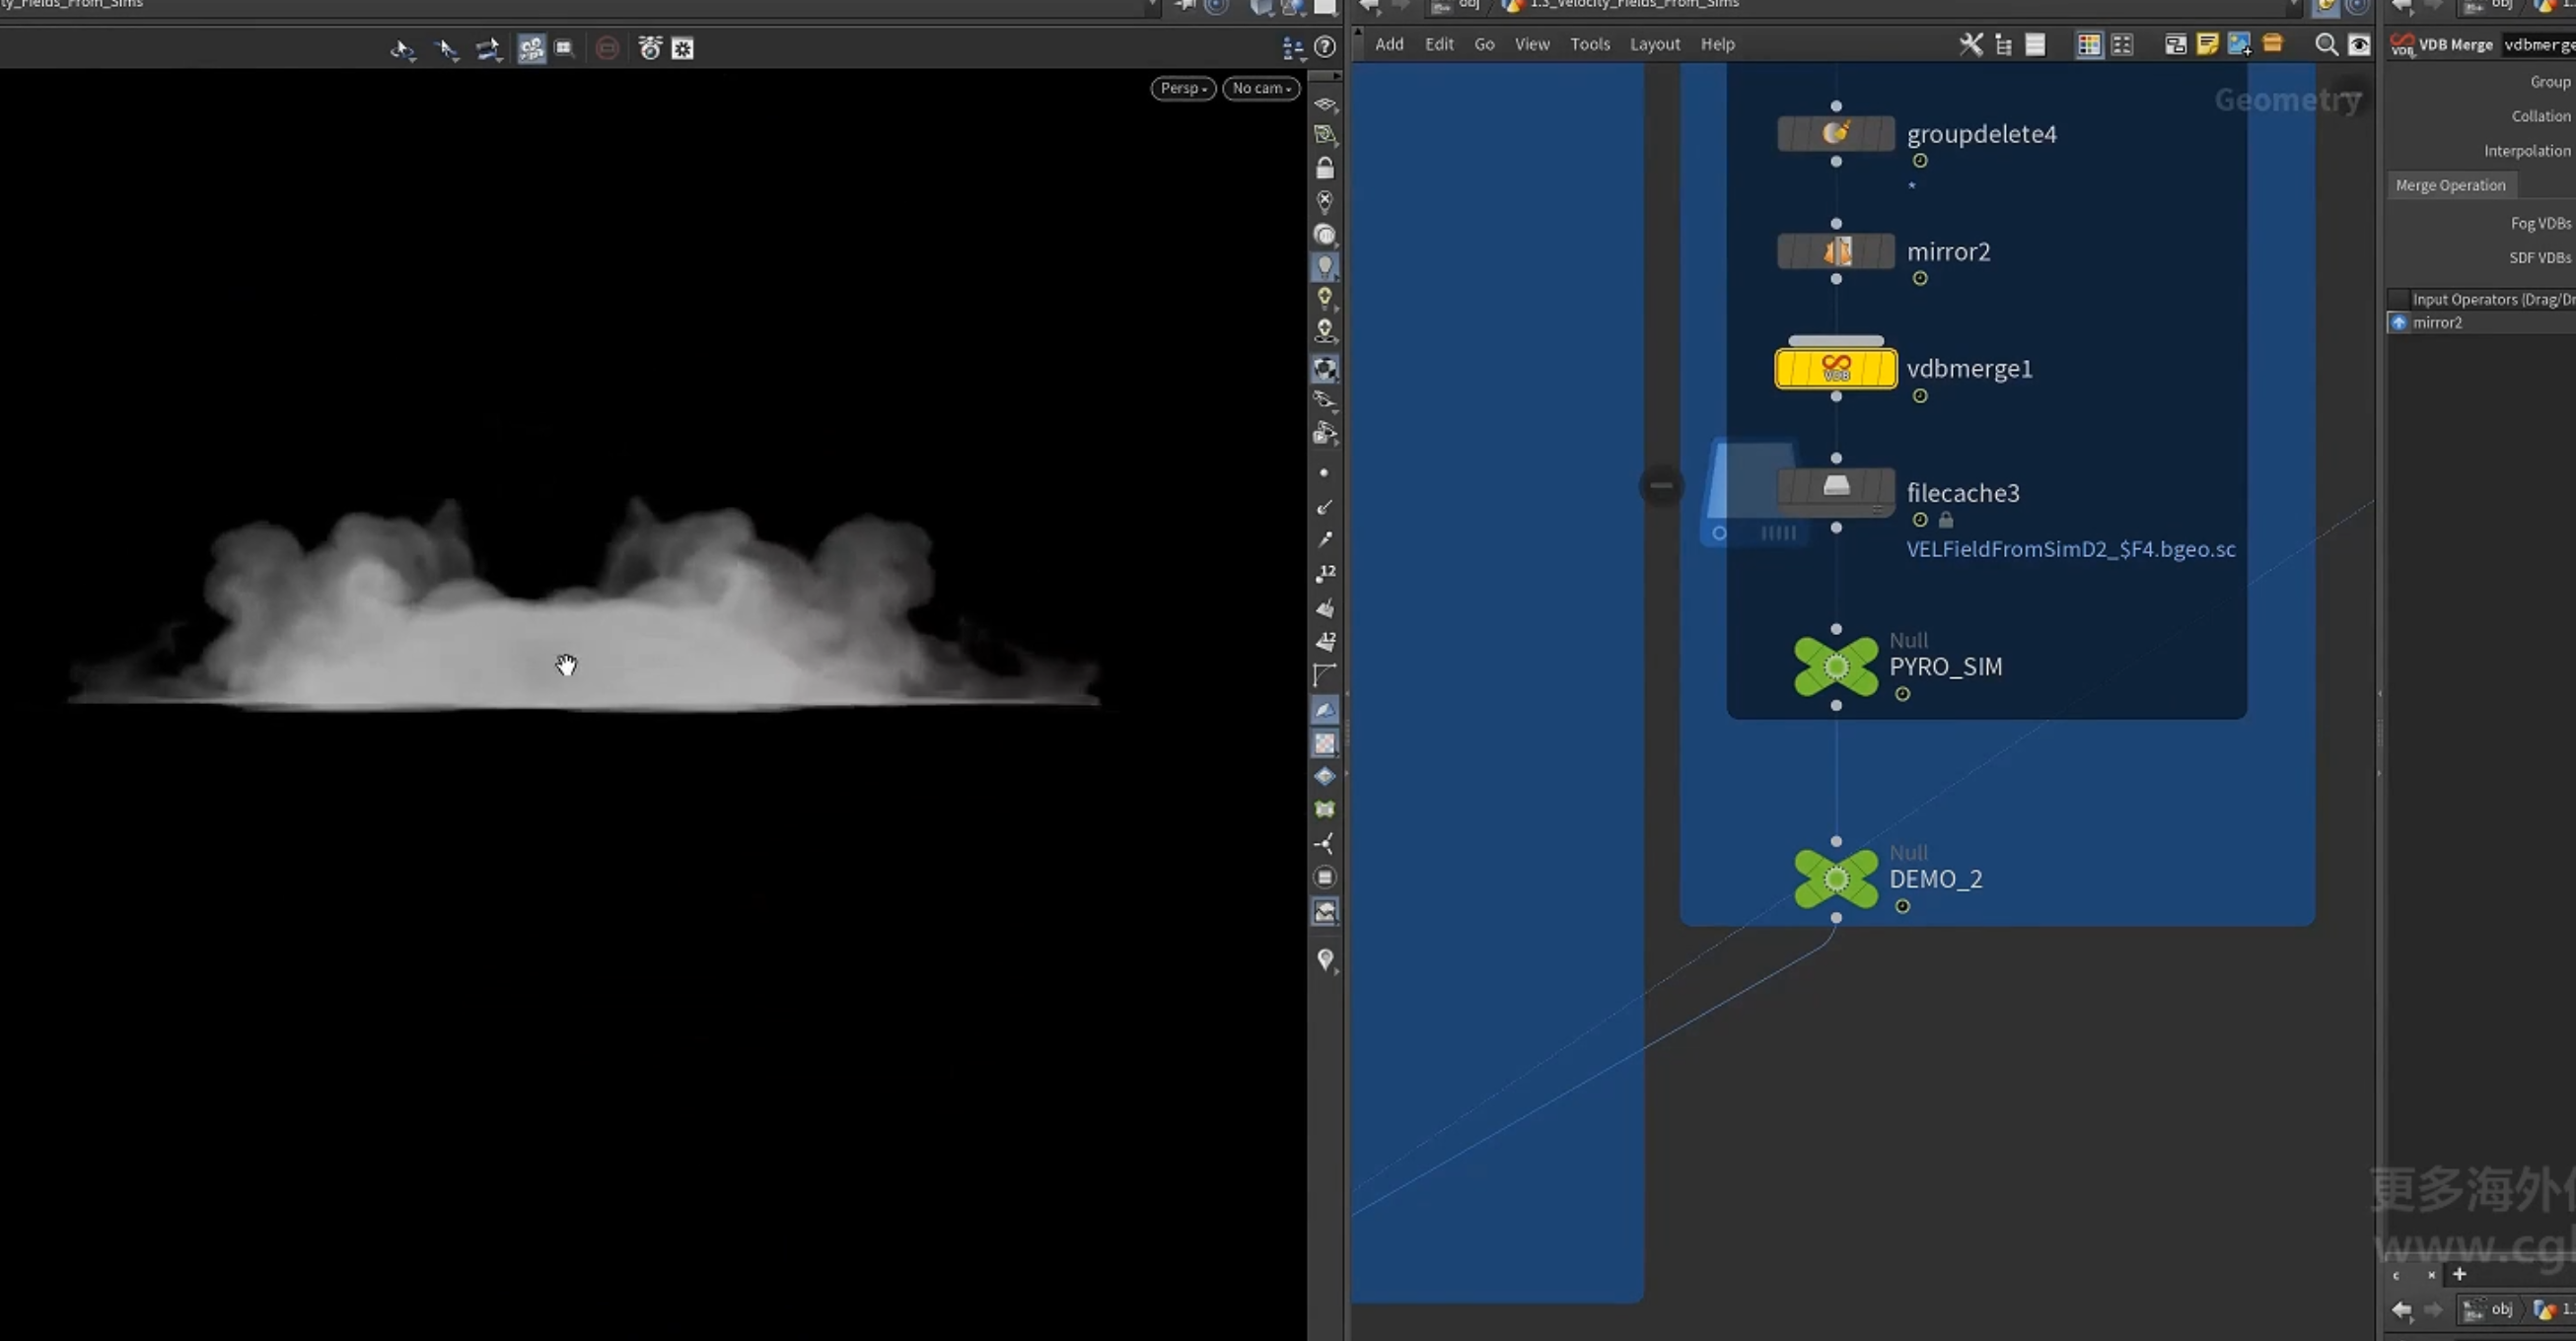The height and width of the screenshot is (1341, 2576).
Task: Click the mirror2 input operator entry
Action: (x=2436, y=322)
